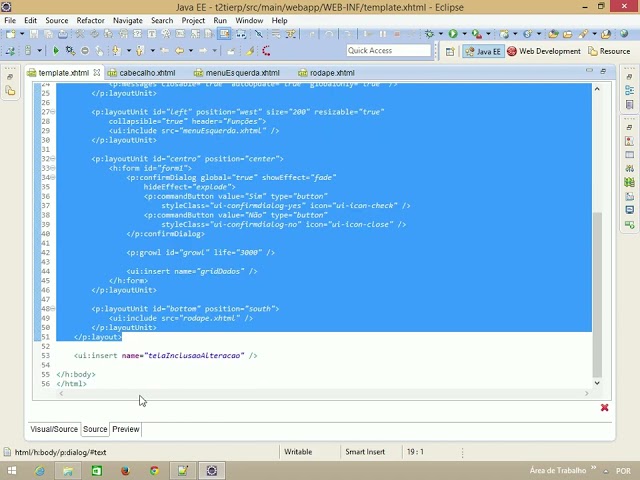Open the Run configurations dropdown arrow
Screen dimensions: 640x480
click(464, 34)
